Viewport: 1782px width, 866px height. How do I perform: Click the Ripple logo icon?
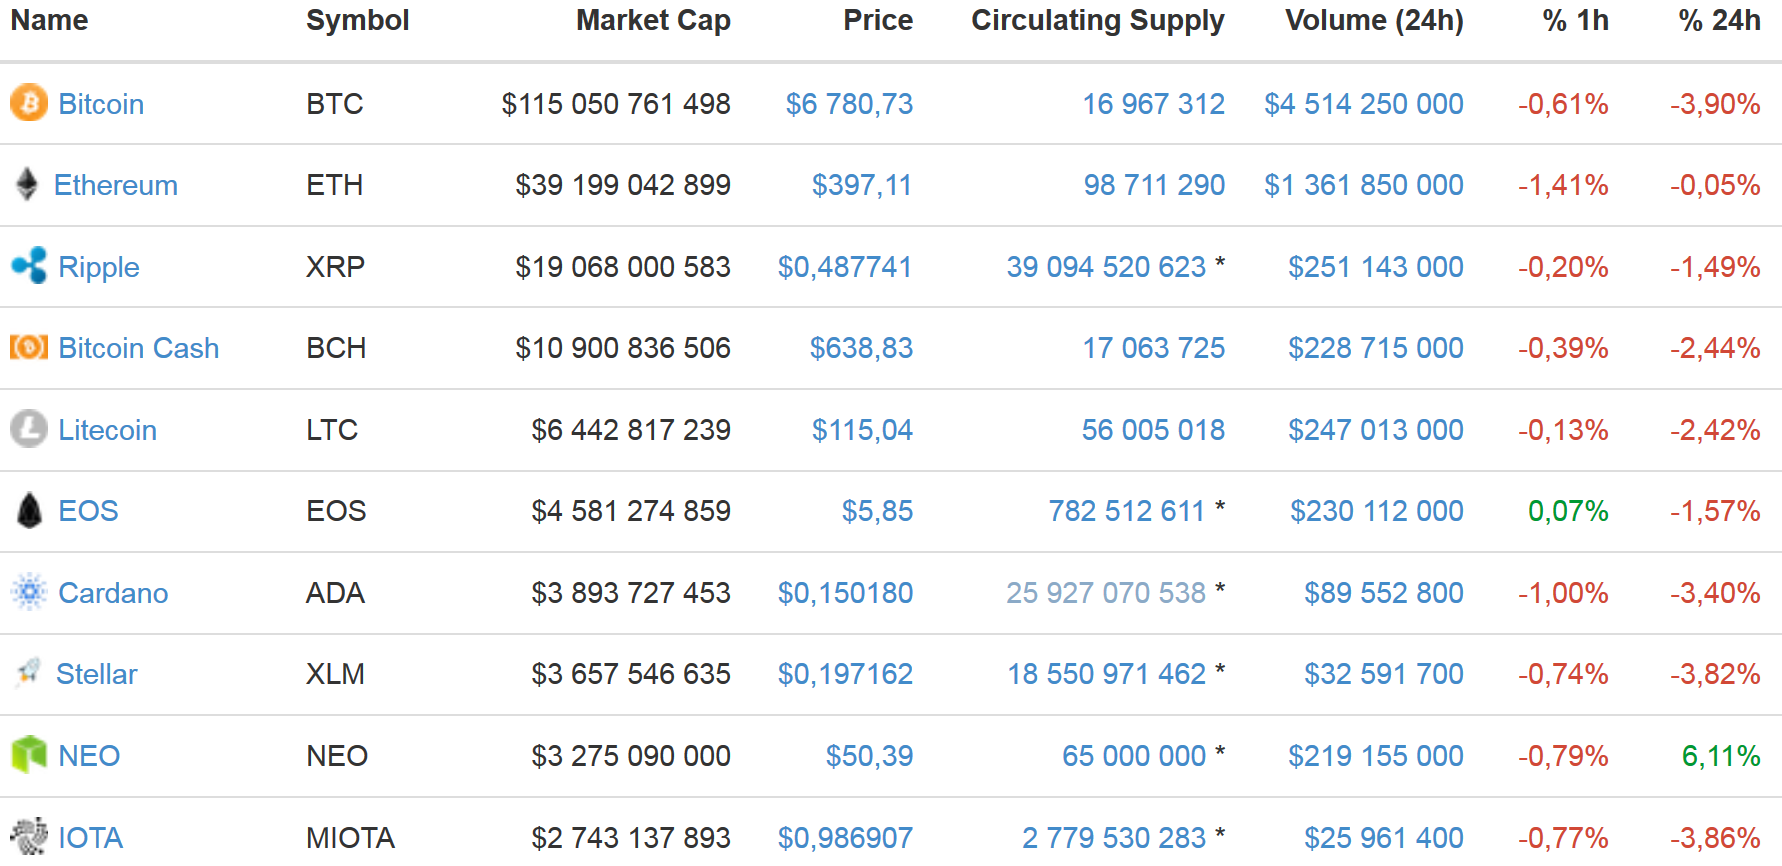click(29, 266)
